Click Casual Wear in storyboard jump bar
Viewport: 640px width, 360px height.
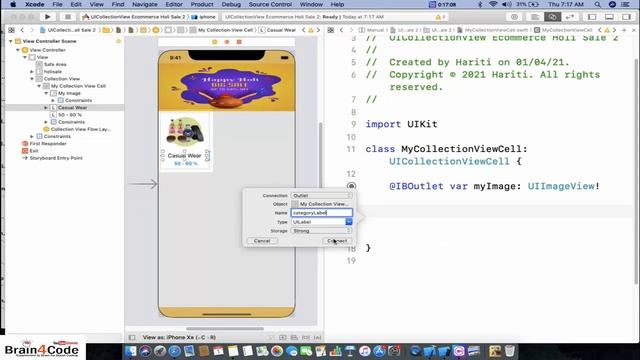click(278, 30)
